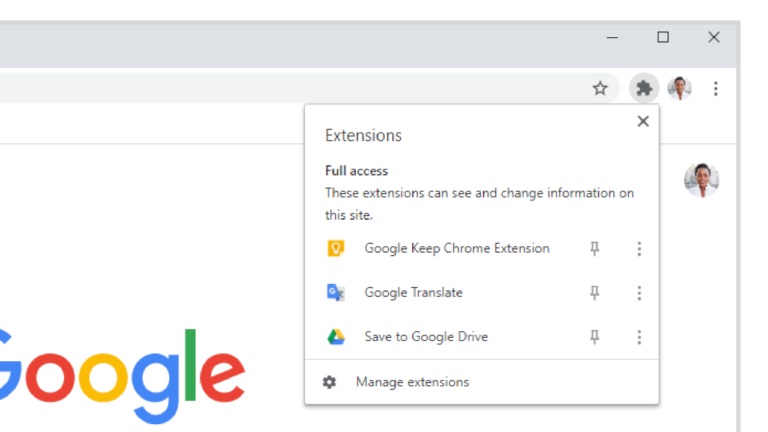Click the Google logo on the page
The width and height of the screenshot is (768, 432).
[122, 377]
